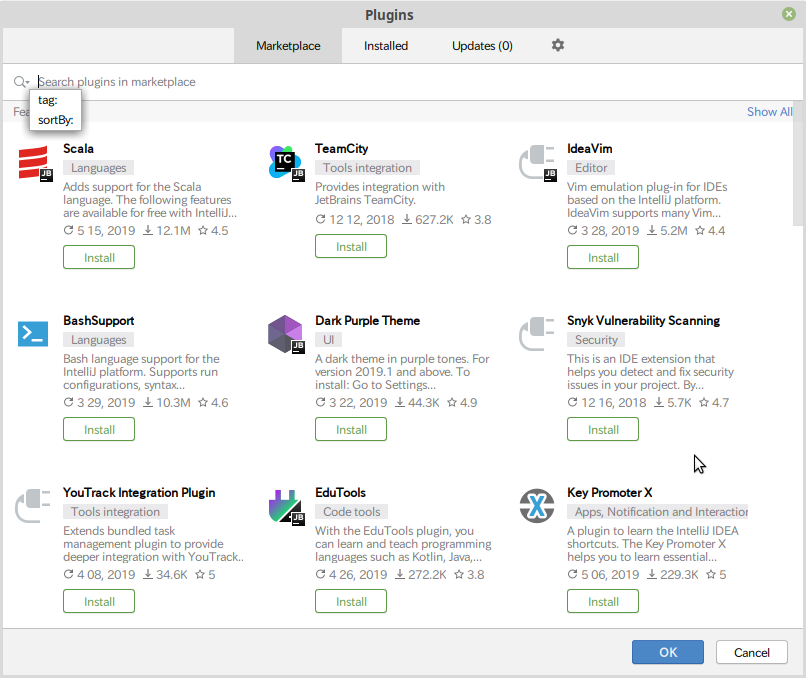This screenshot has height=678, width=806.
Task: Click the Key Promoter X icon
Action: [x=536, y=506]
